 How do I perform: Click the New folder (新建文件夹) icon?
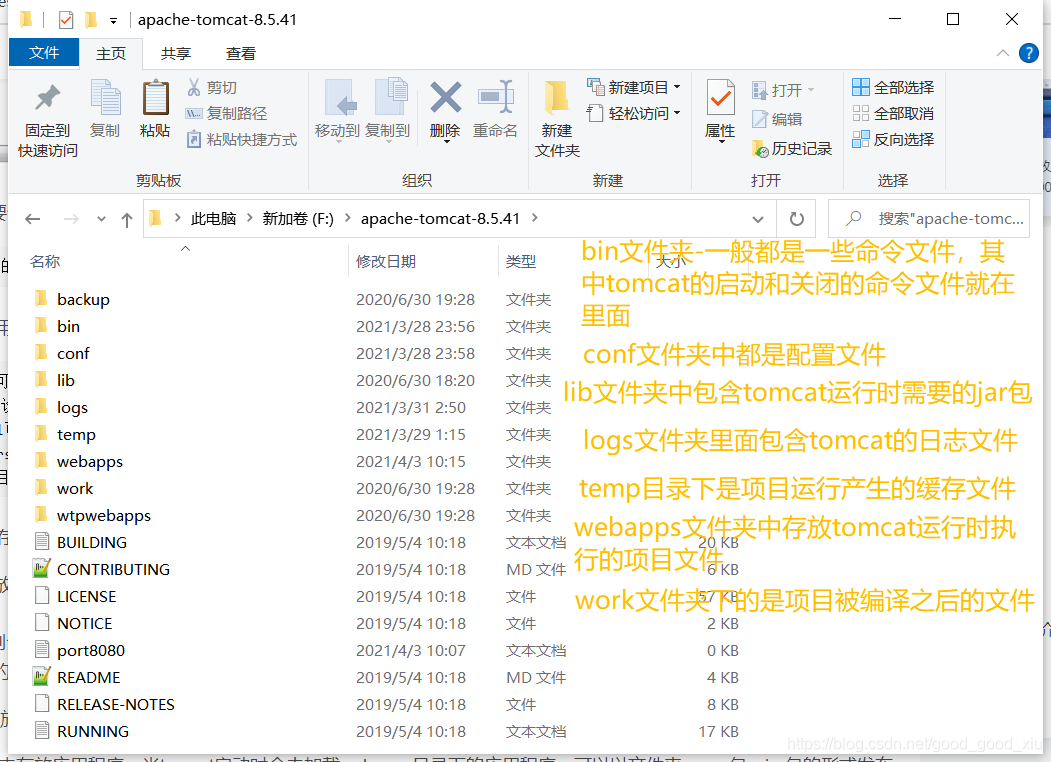(557, 98)
